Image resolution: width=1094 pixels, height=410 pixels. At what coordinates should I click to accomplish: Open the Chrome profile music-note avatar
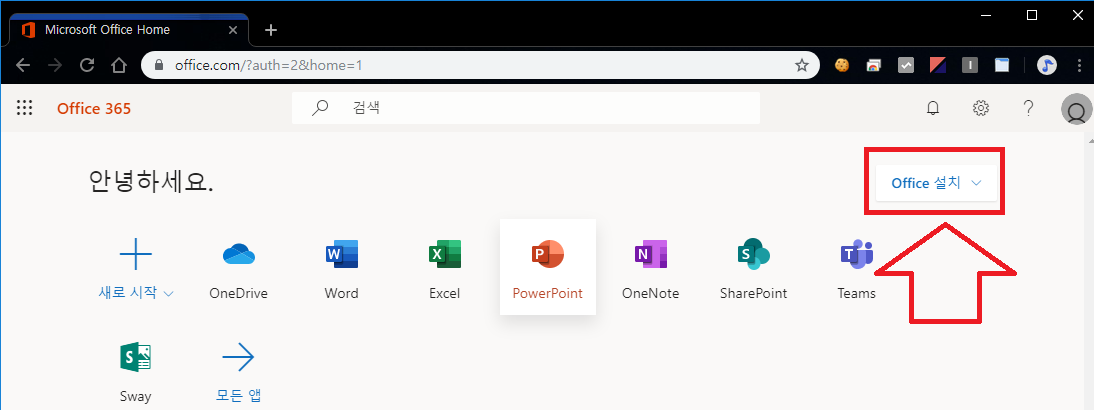pos(1047,66)
